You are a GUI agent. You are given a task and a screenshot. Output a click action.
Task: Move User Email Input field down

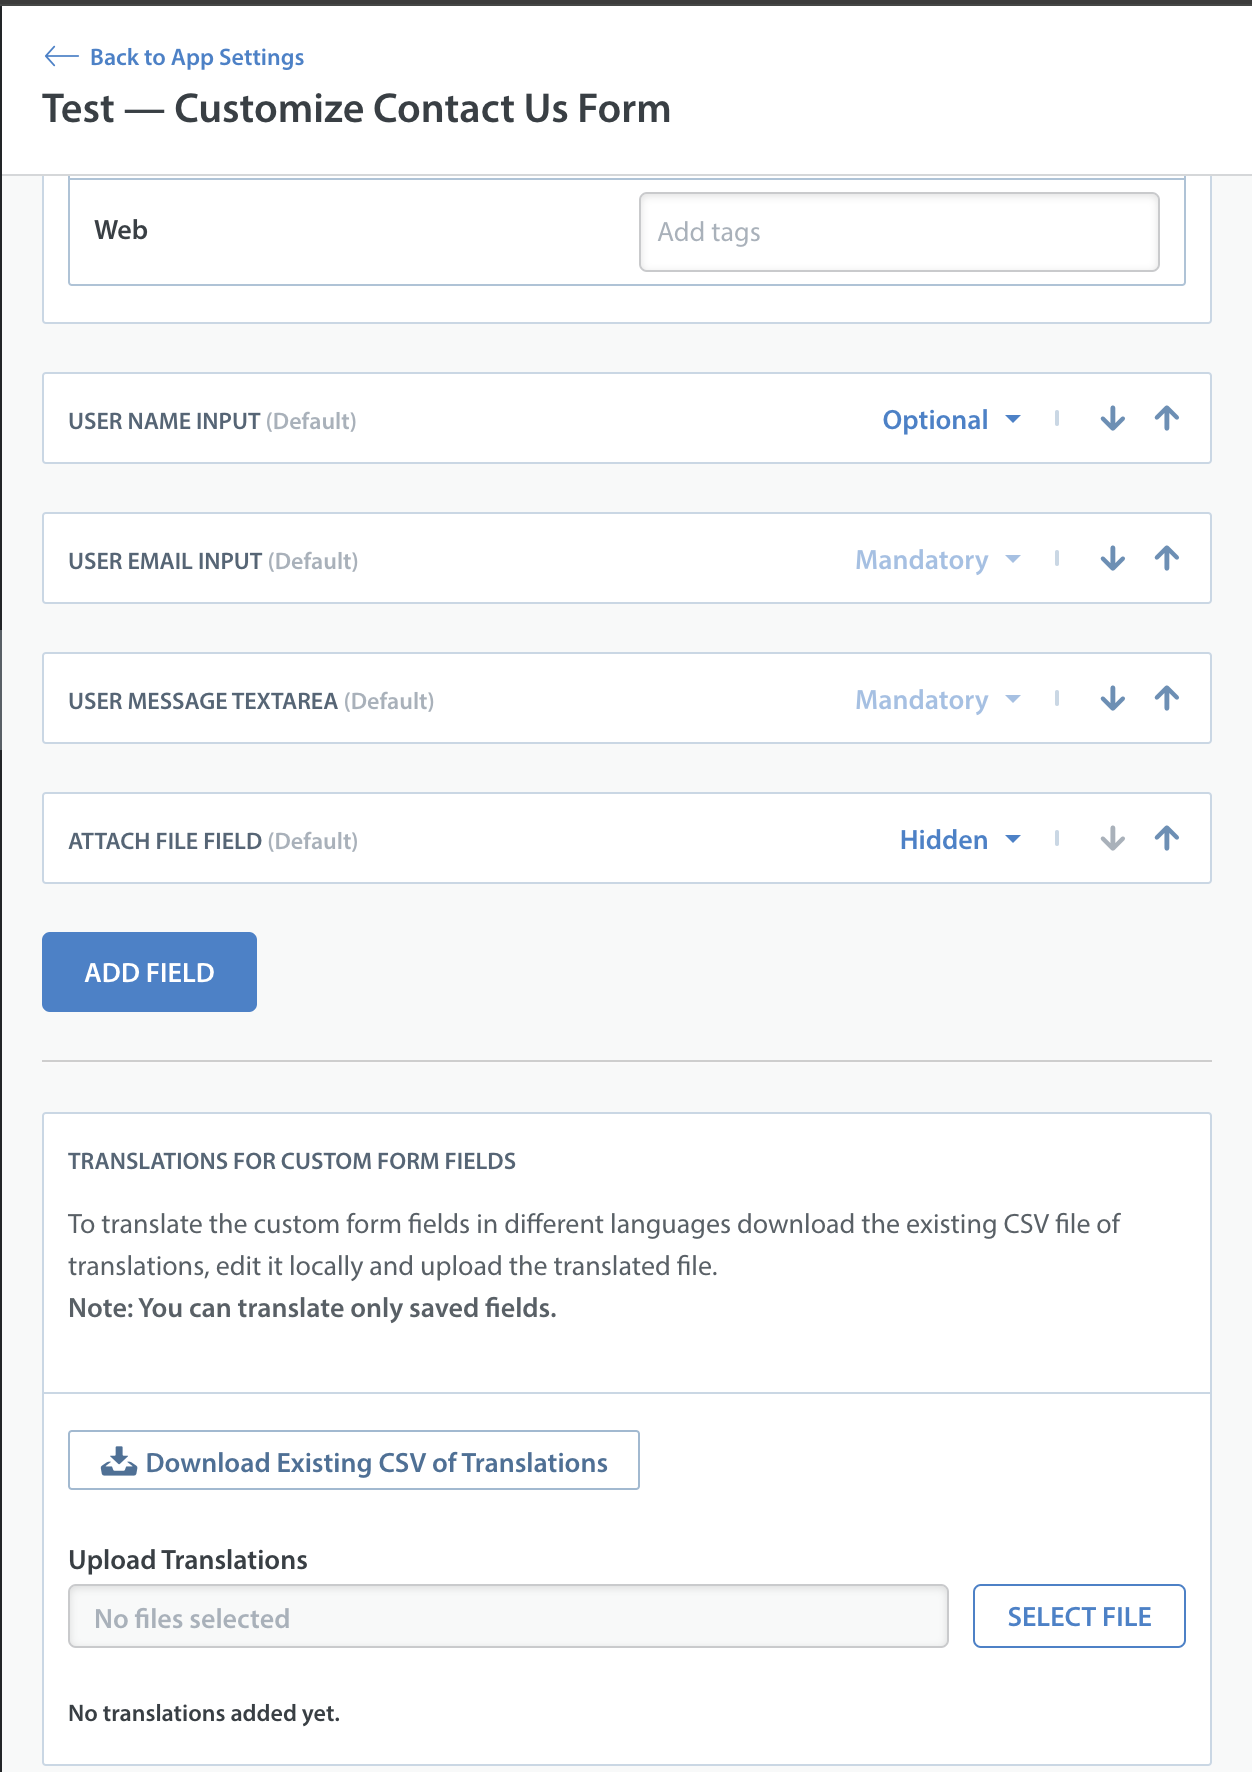(x=1113, y=559)
